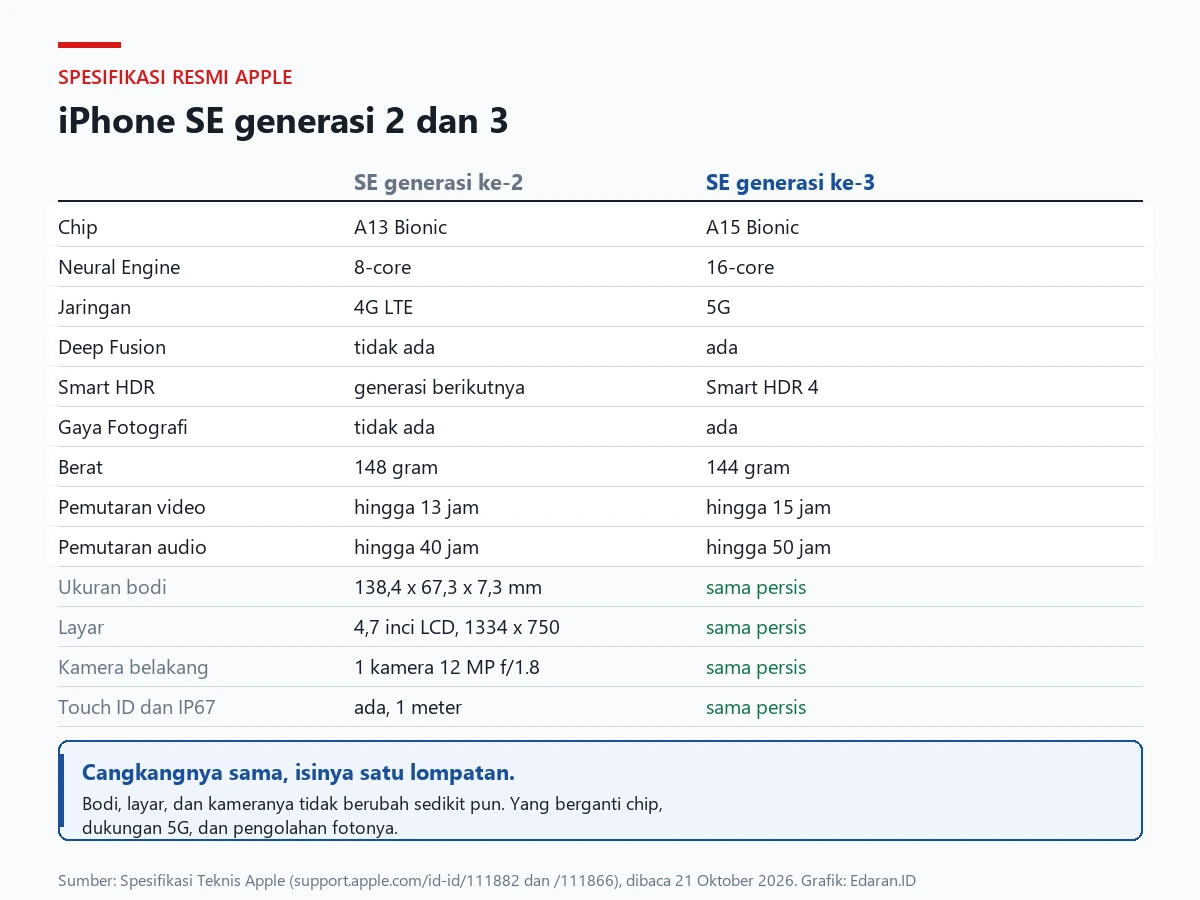The height and width of the screenshot is (900, 1200).
Task: Select the "Berat" row label
Action: [80, 467]
